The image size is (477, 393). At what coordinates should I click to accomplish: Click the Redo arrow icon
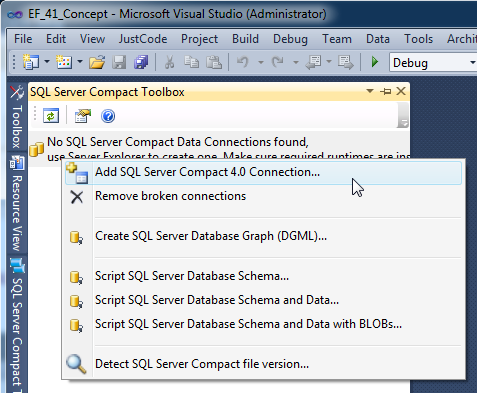(x=277, y=62)
